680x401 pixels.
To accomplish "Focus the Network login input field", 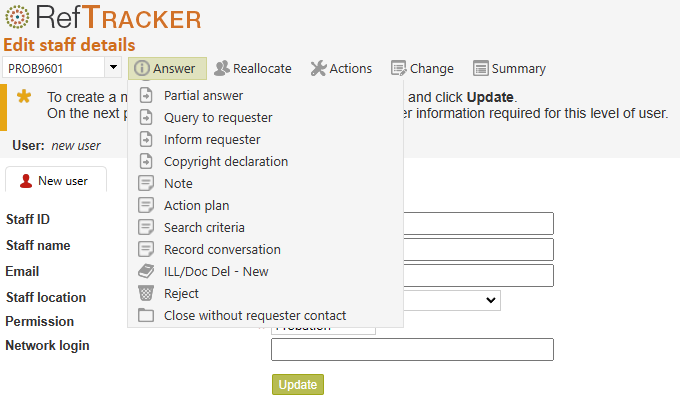I will (412, 349).
